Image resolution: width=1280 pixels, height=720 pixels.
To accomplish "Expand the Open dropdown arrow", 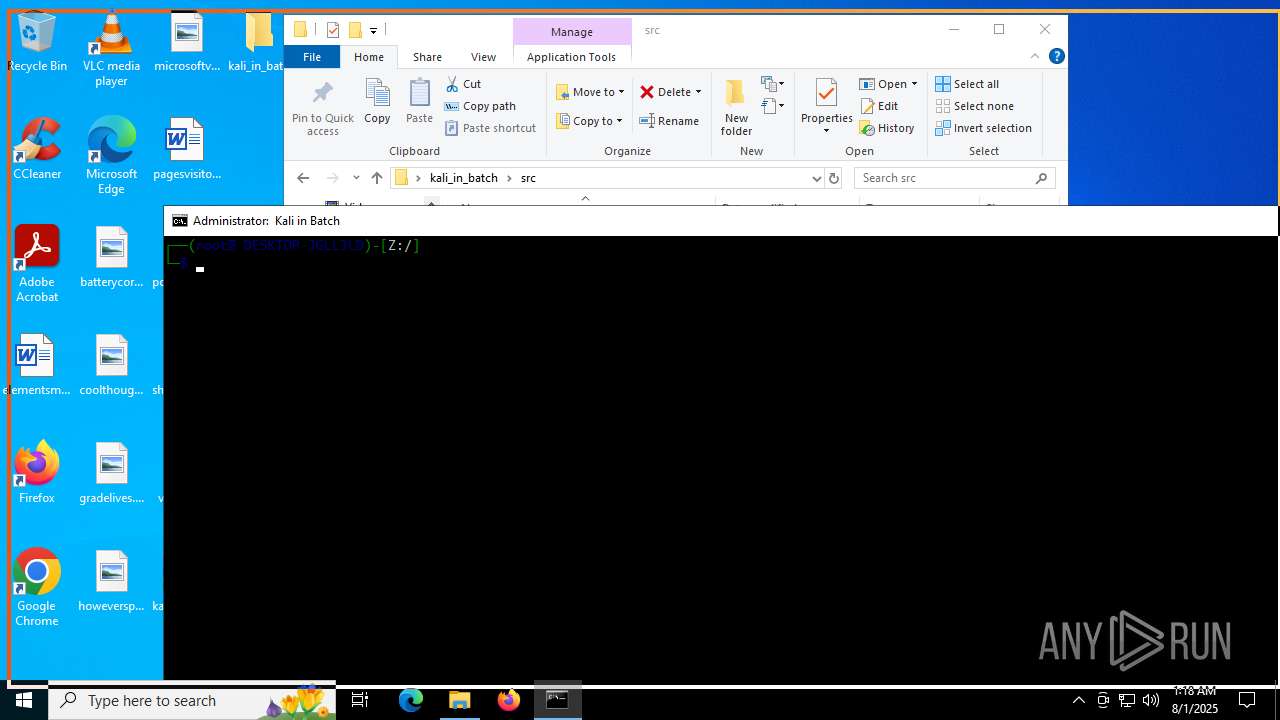I will (914, 84).
